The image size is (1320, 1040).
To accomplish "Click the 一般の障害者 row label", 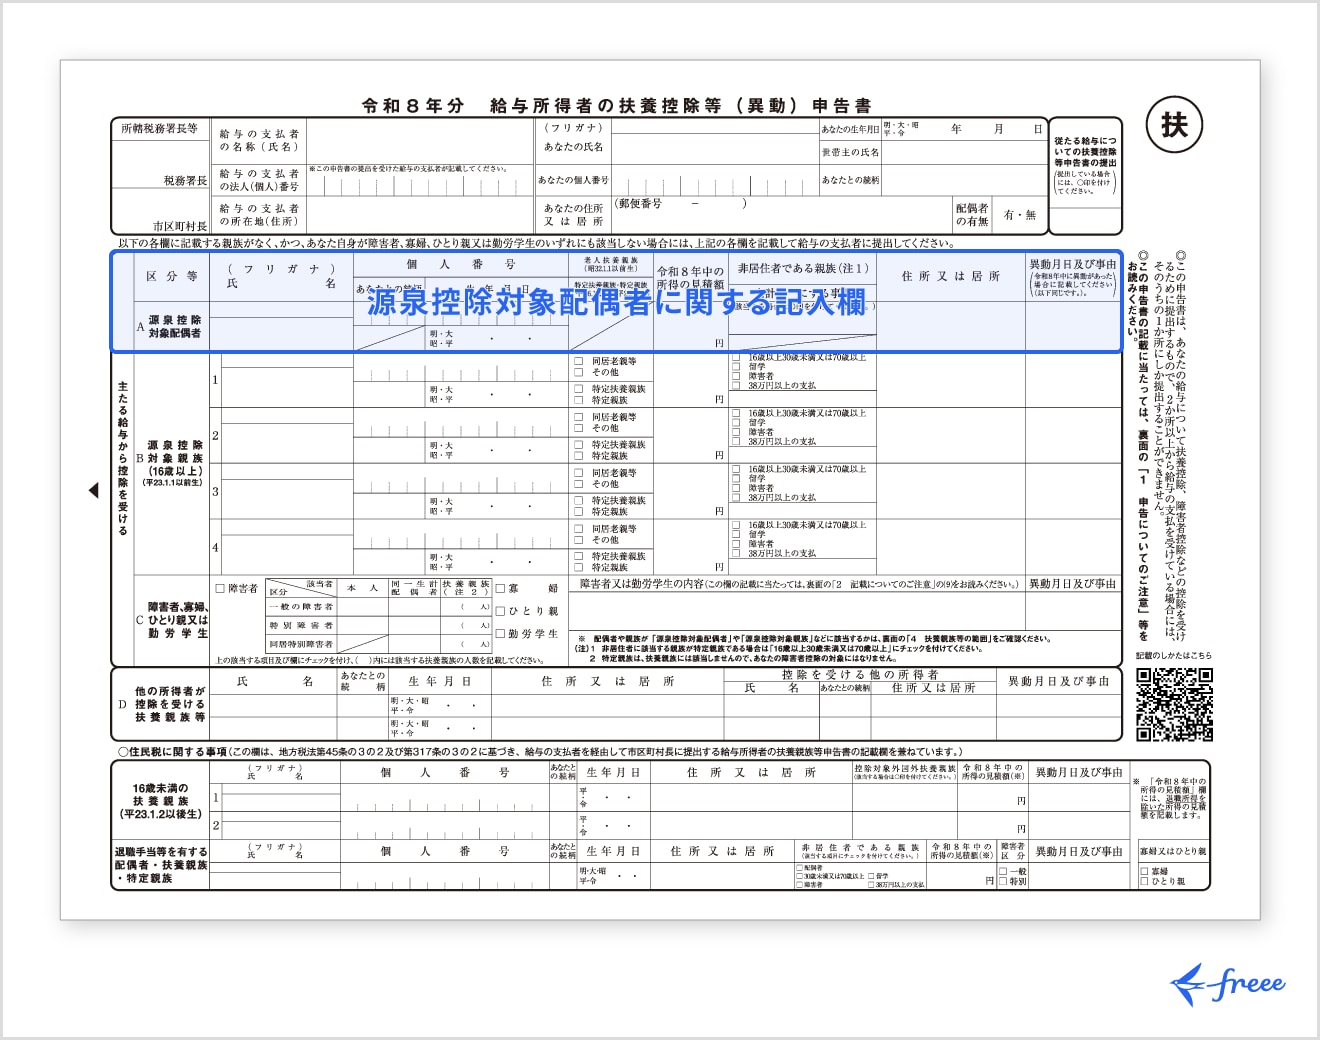I will click(301, 607).
